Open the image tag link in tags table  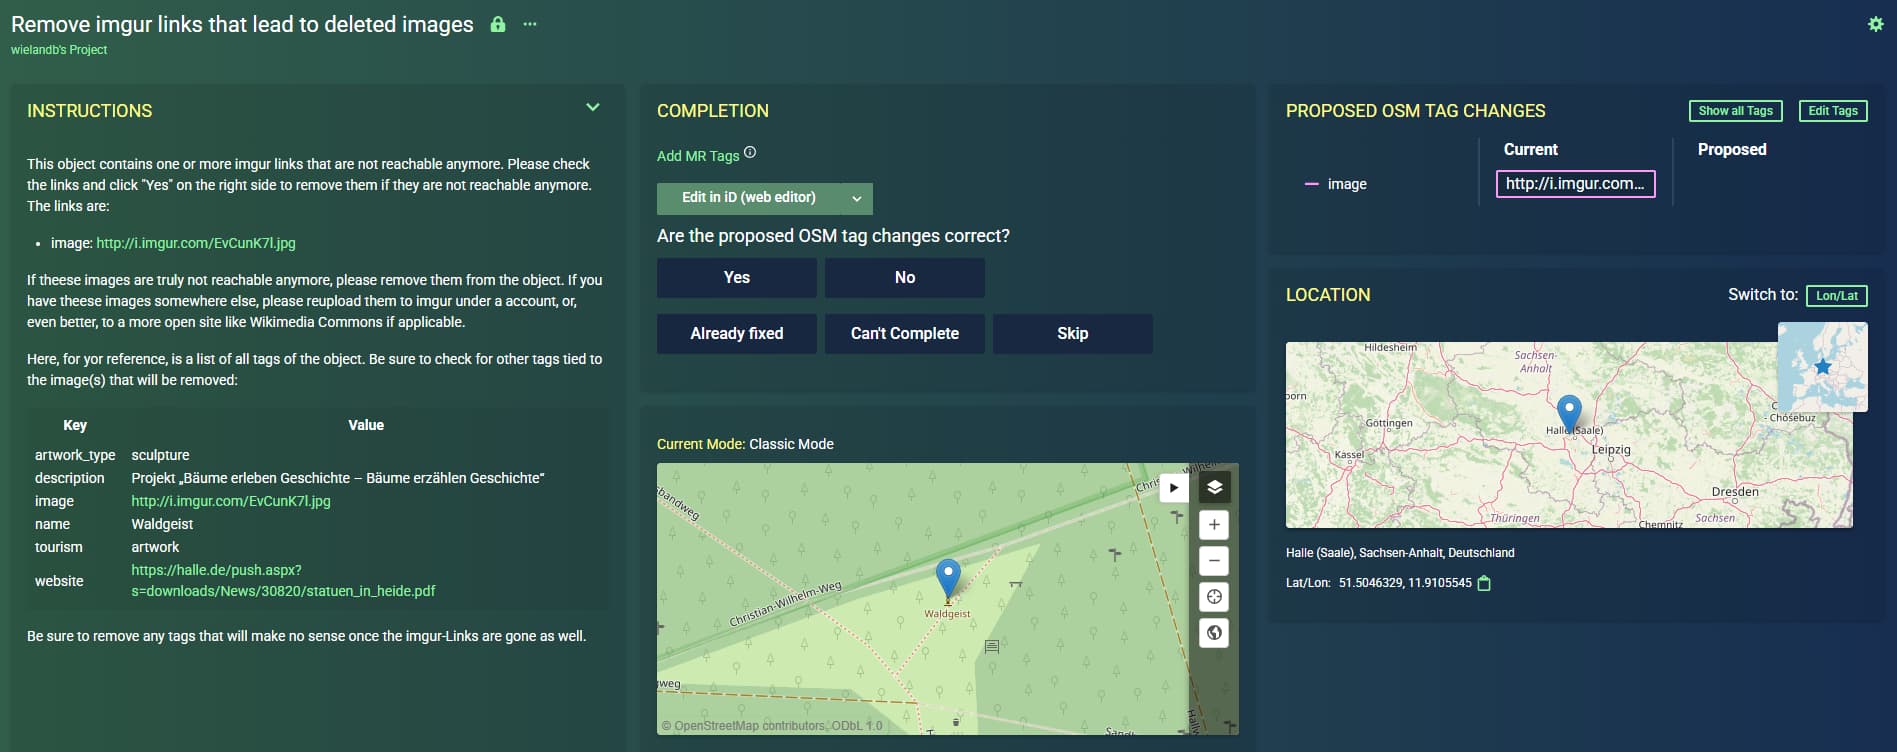coord(231,501)
